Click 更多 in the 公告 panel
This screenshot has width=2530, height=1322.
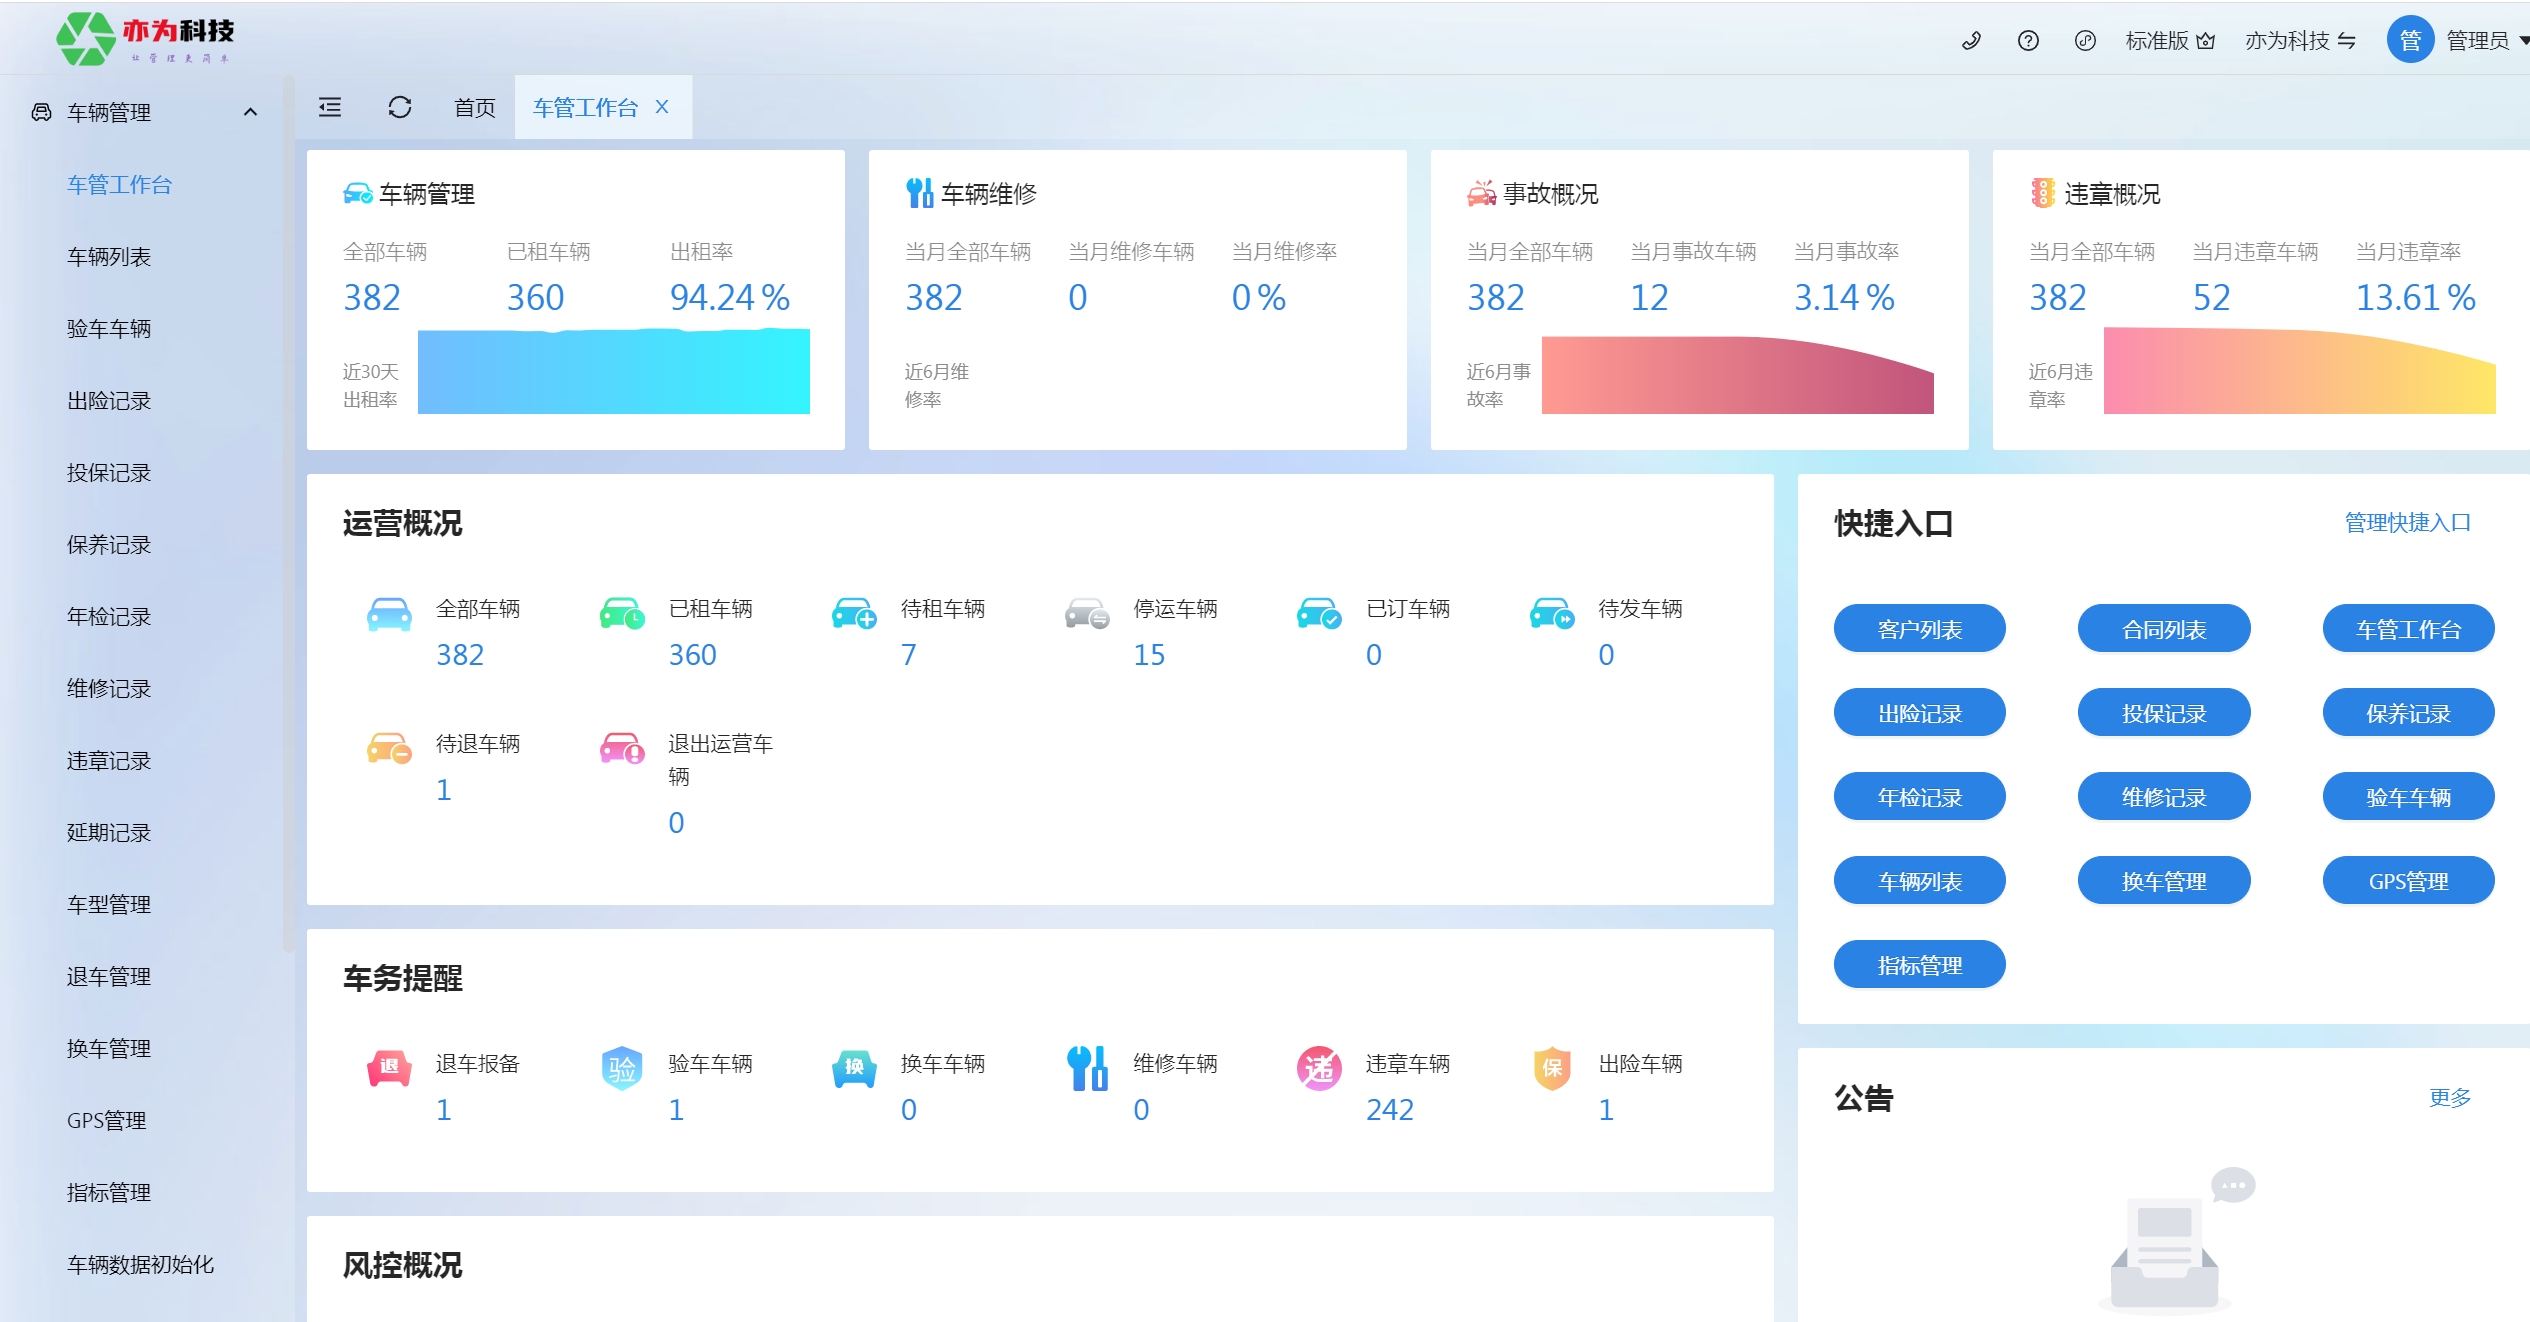[x=2449, y=1098]
